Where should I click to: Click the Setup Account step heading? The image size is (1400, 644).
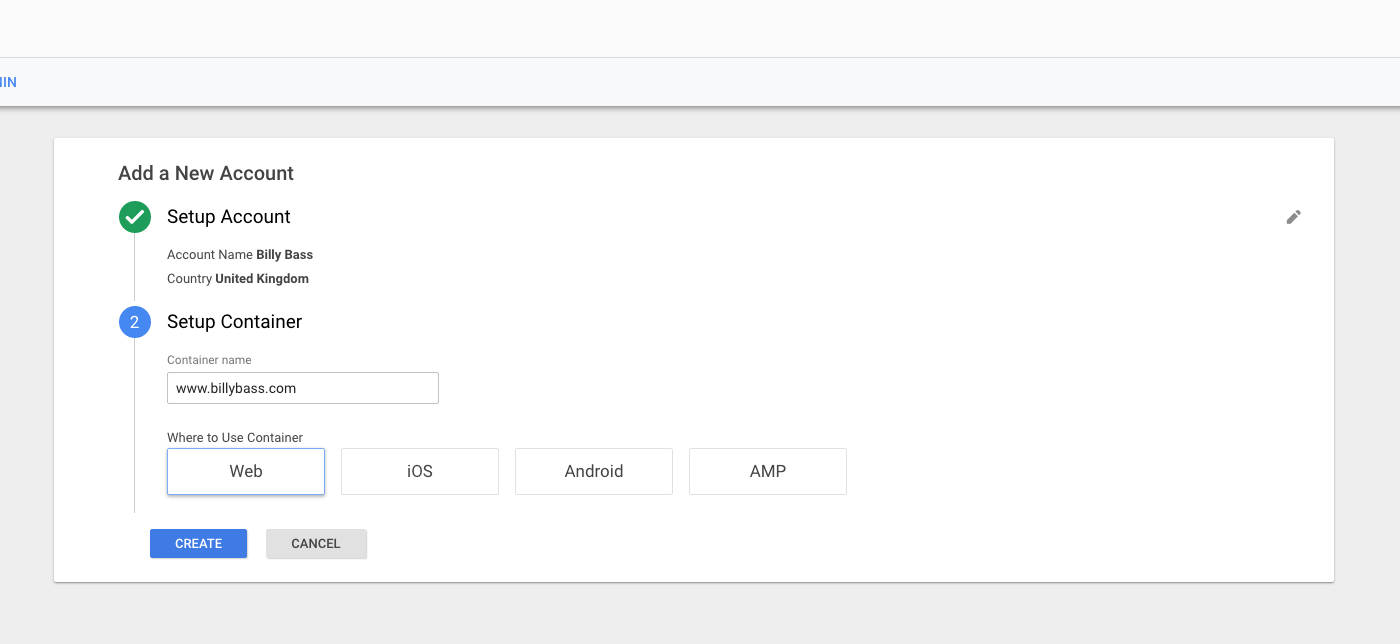tap(229, 217)
